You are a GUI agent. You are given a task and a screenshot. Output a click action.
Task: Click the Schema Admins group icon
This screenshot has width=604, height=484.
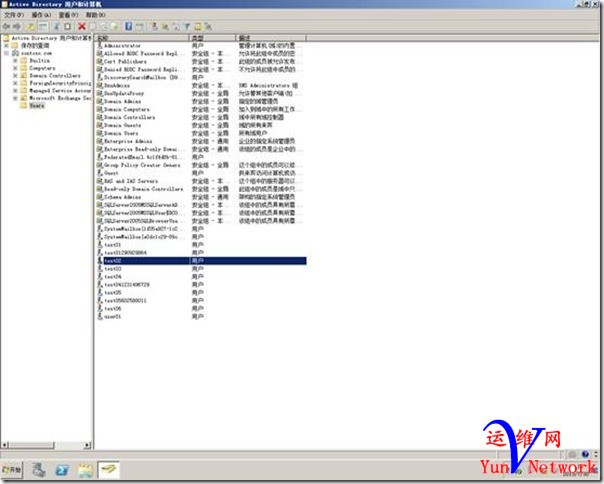[x=100, y=197]
